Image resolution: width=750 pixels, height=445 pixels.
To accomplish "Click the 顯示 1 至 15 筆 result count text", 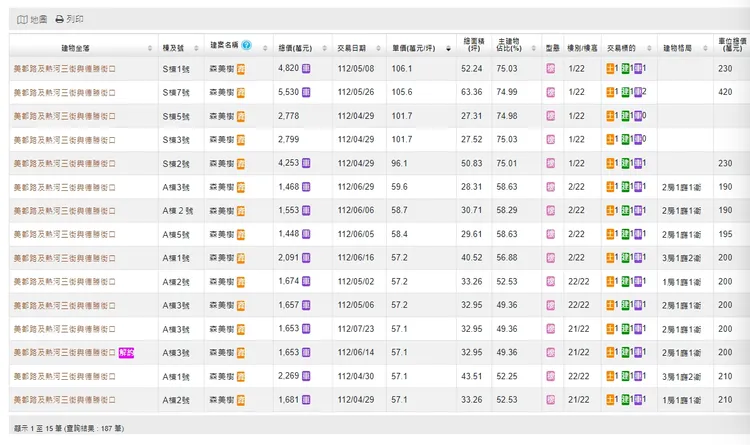I will tap(68, 429).
